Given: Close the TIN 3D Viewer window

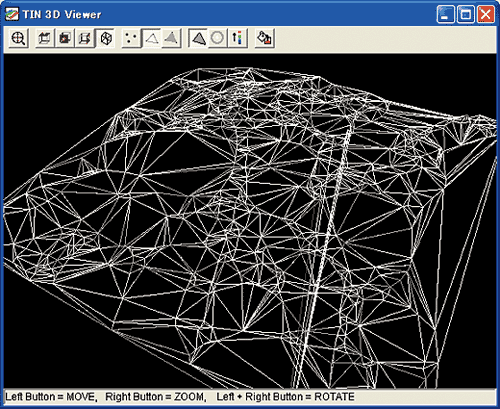Looking at the screenshot, I should (486, 14).
